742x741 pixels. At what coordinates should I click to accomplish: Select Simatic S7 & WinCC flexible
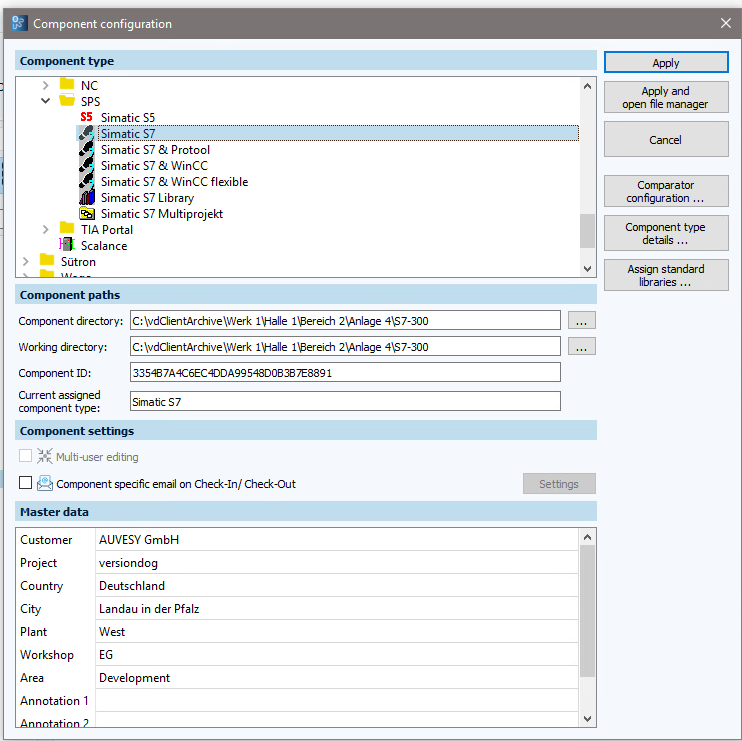coord(174,182)
